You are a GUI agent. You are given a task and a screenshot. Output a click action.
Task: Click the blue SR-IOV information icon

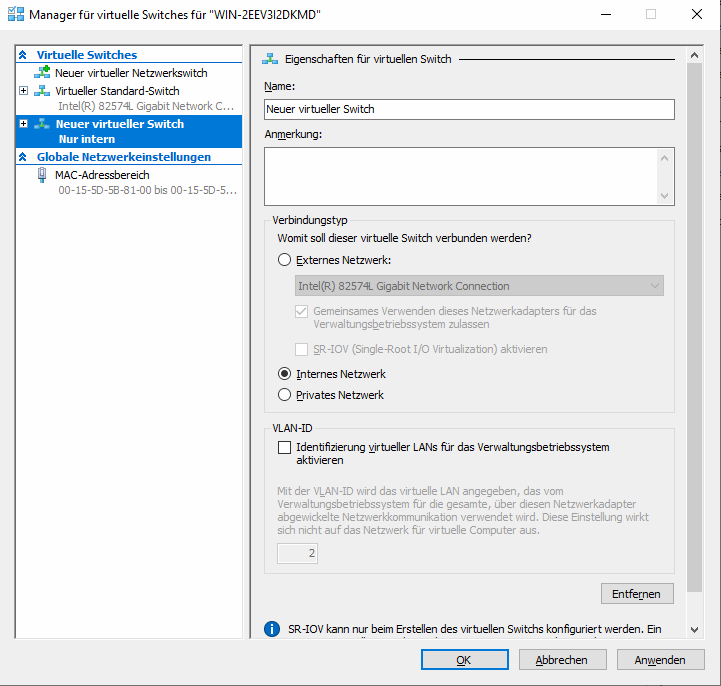[x=272, y=629]
